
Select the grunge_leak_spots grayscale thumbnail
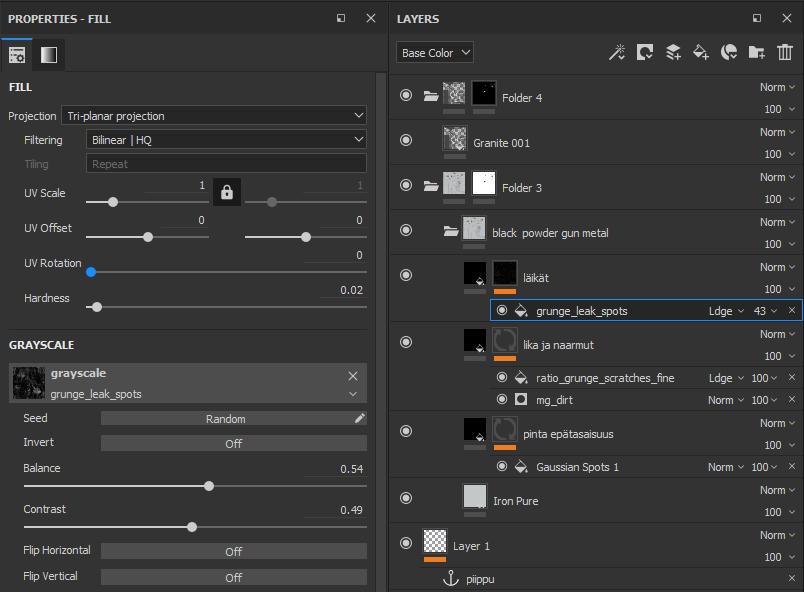click(28, 382)
